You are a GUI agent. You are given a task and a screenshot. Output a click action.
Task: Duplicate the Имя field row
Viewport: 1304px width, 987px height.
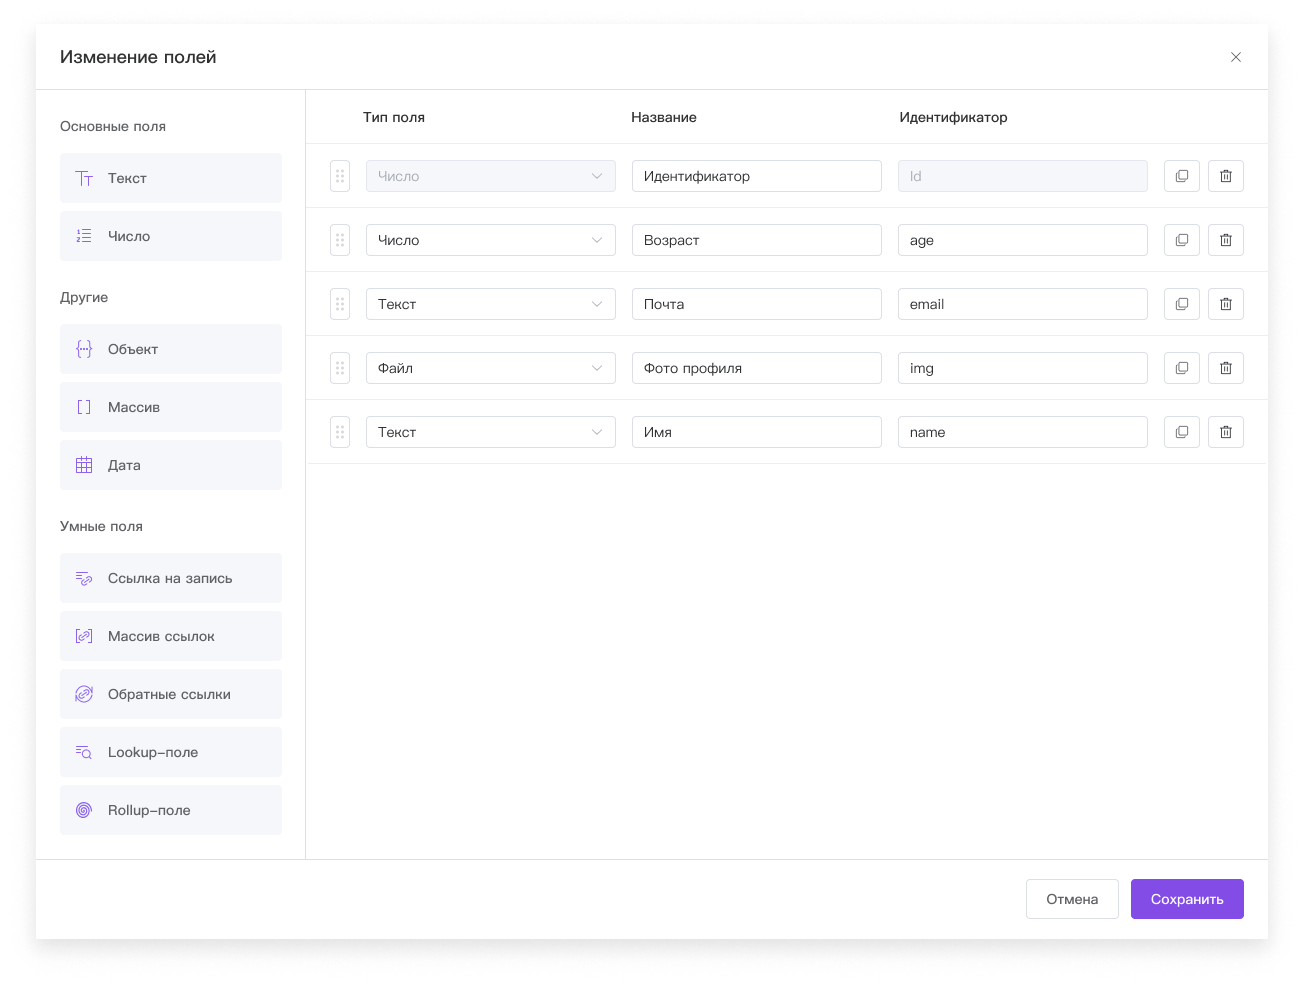pyautogui.click(x=1181, y=432)
